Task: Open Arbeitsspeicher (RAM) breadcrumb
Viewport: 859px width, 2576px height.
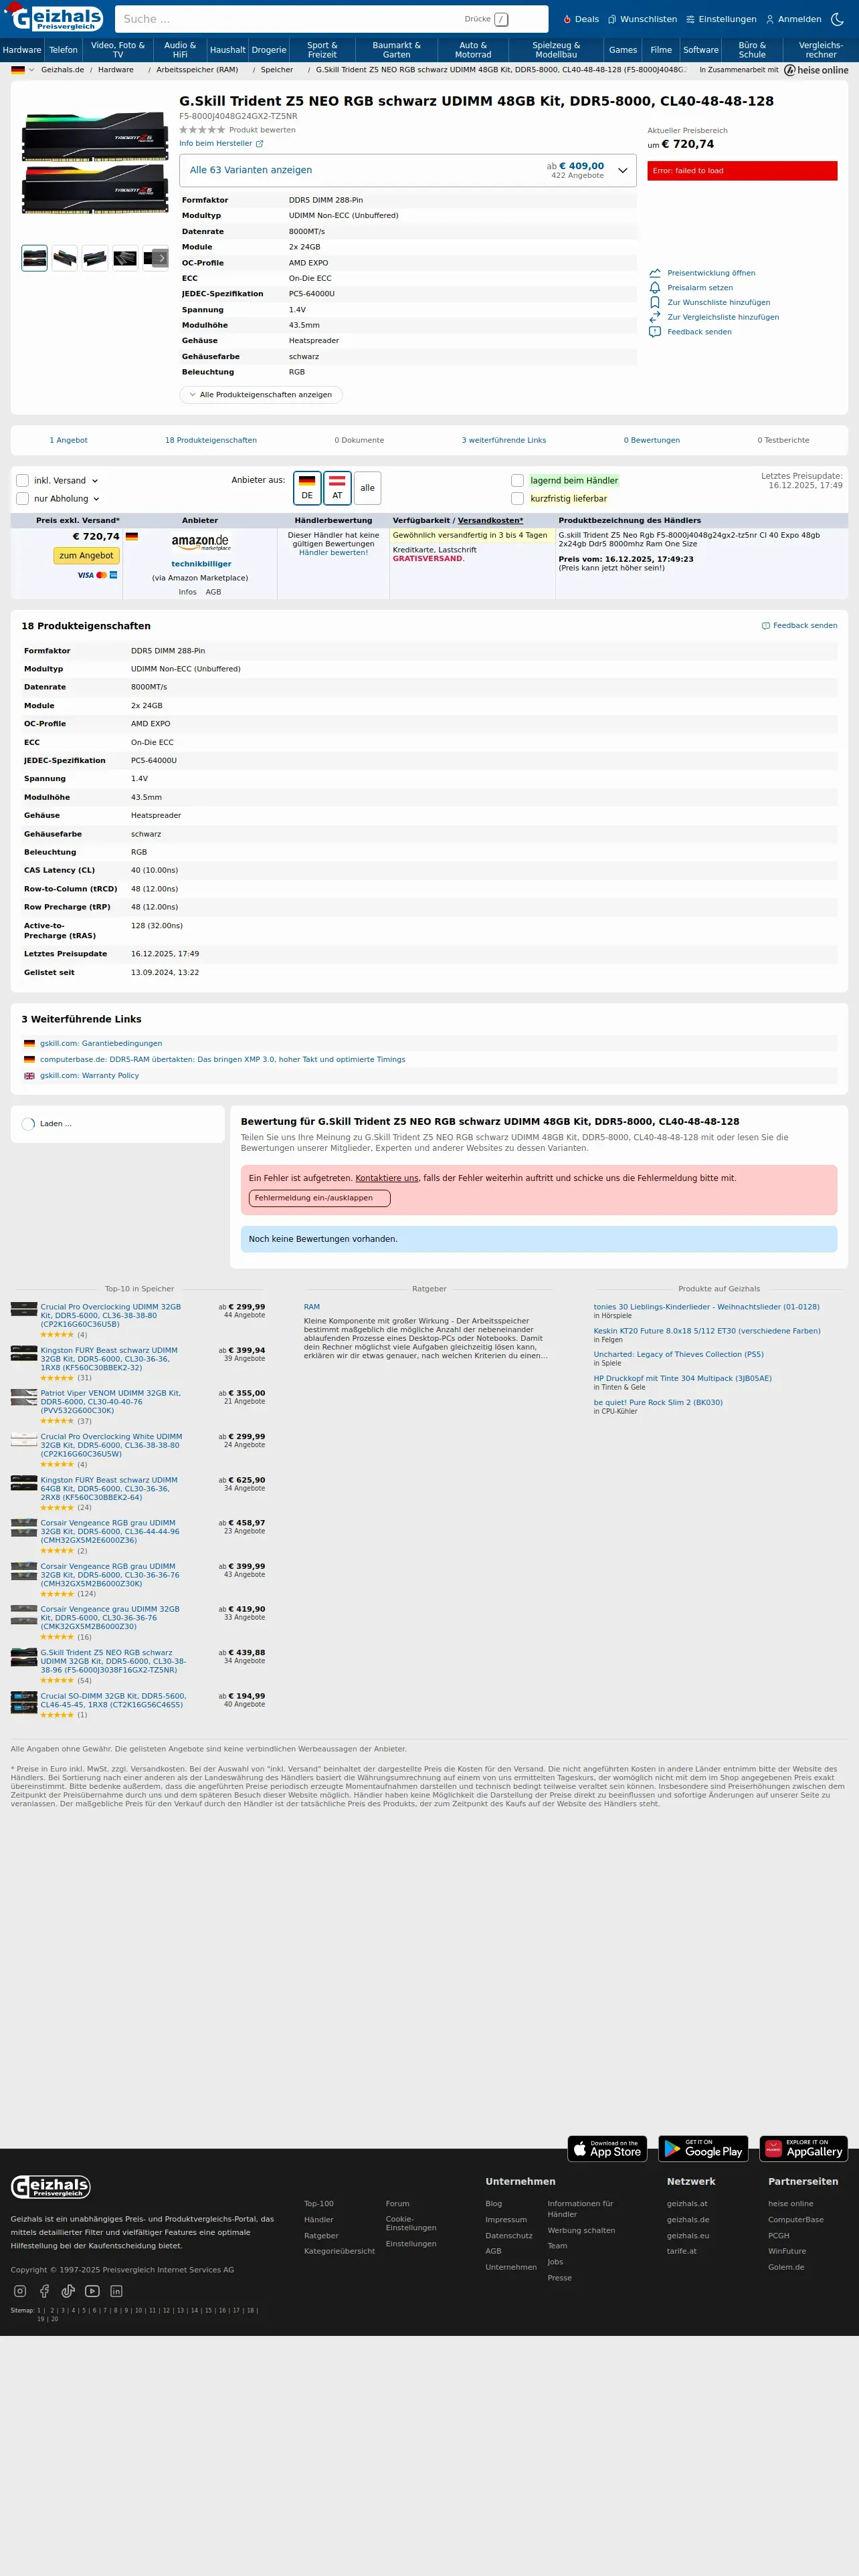Action: [x=197, y=70]
